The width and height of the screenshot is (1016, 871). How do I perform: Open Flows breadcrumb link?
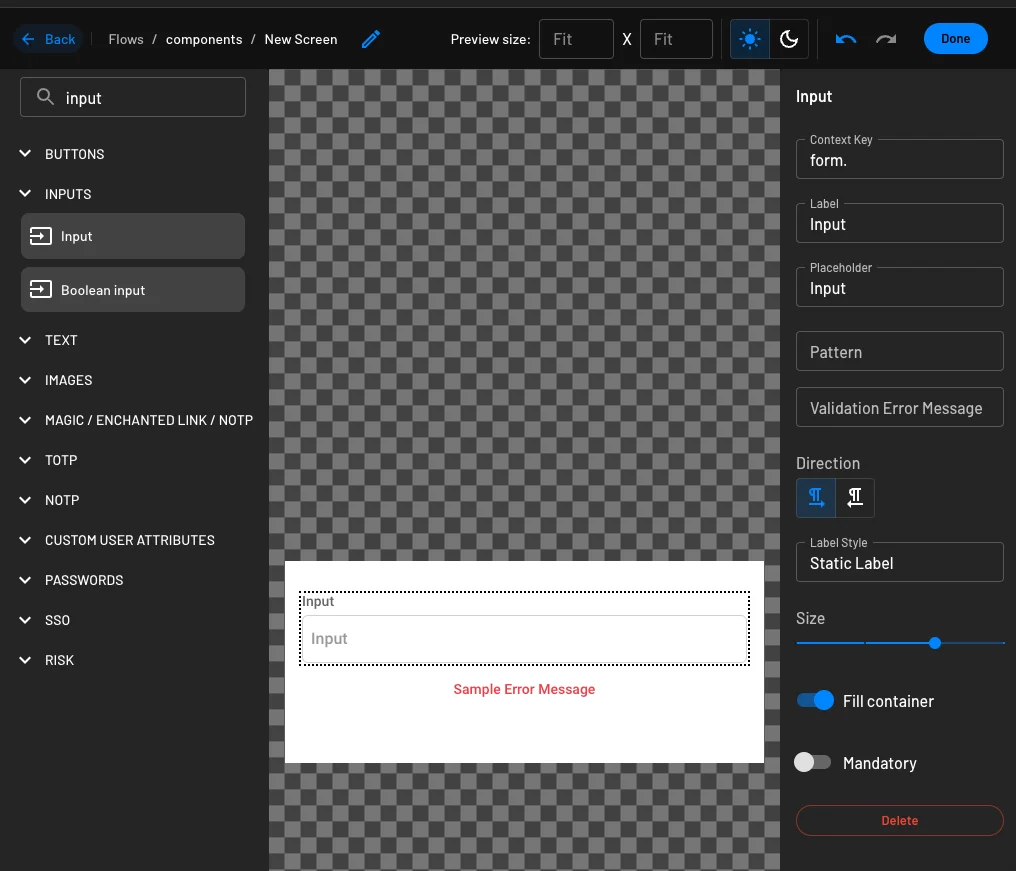click(x=126, y=39)
